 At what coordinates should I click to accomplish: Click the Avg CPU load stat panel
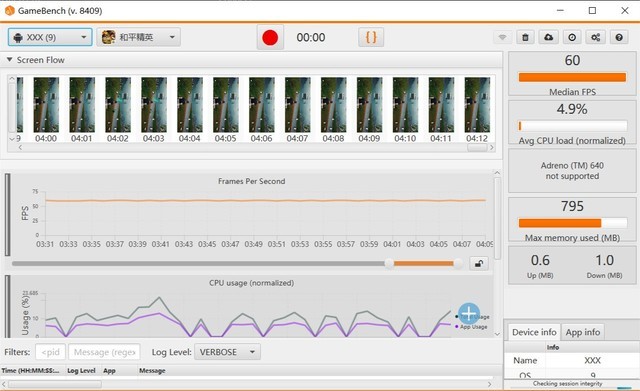tap(572, 122)
